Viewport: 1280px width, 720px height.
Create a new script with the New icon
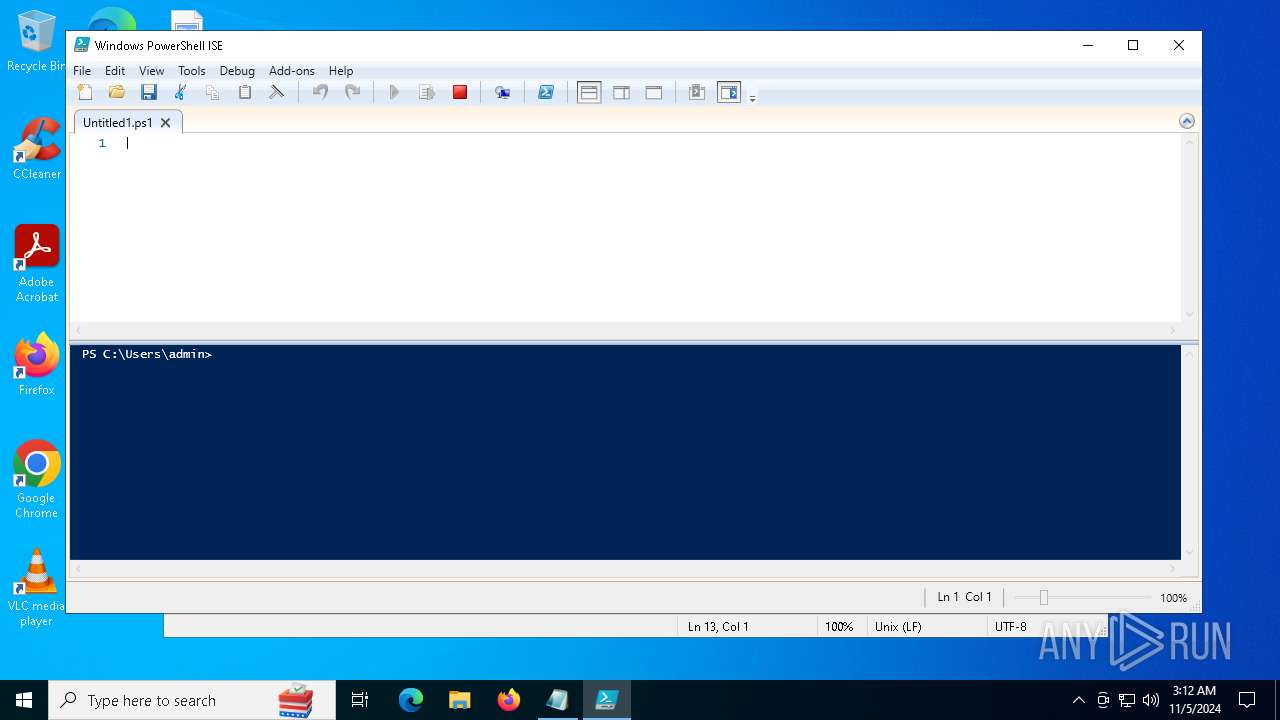tap(85, 93)
